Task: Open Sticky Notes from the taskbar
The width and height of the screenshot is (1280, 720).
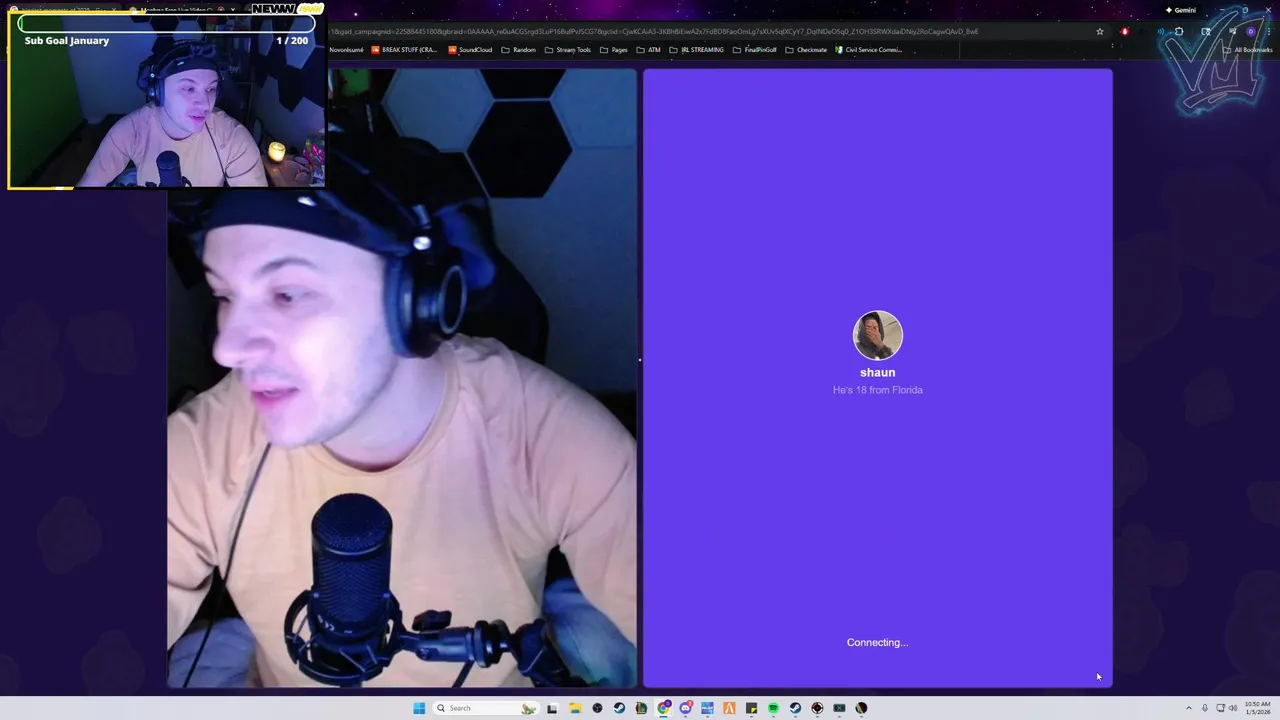Action: [x=751, y=708]
